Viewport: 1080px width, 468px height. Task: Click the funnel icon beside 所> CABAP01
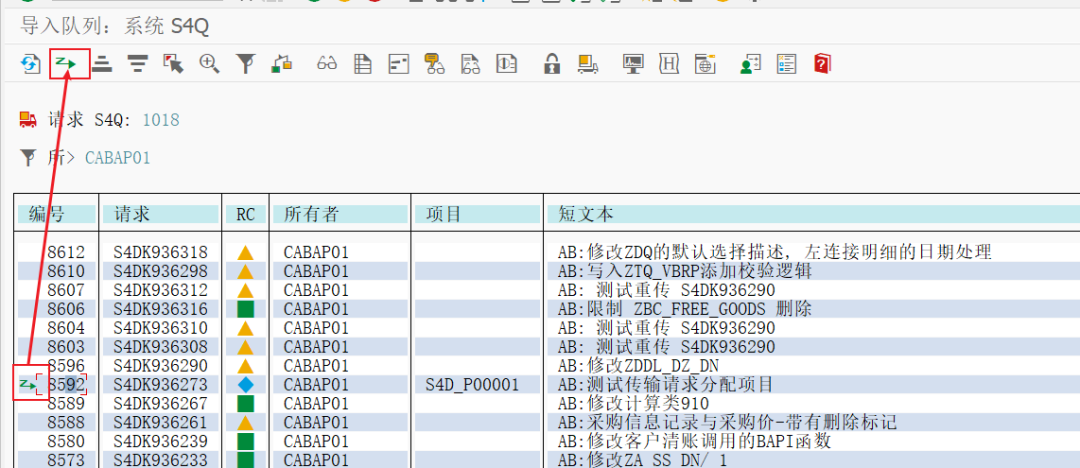click(x=28, y=159)
